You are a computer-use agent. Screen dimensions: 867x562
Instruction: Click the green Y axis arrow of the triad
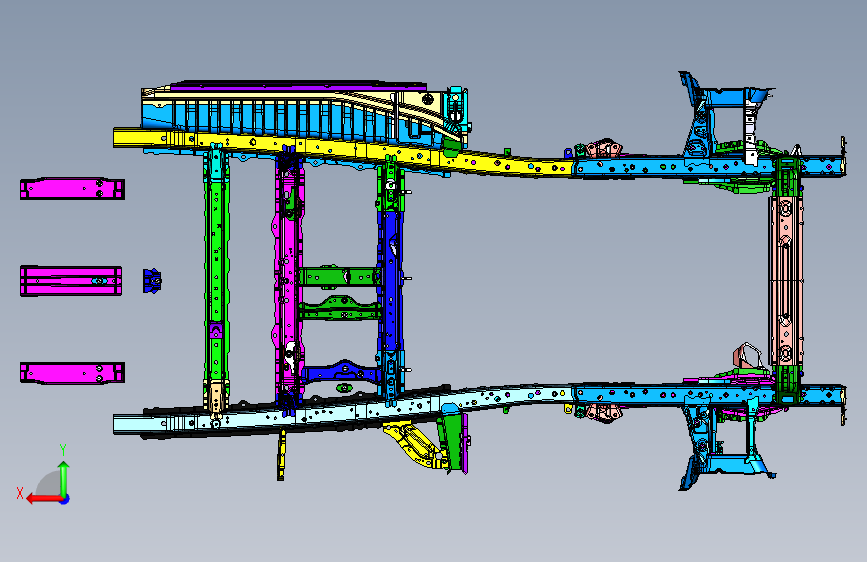[64, 478]
